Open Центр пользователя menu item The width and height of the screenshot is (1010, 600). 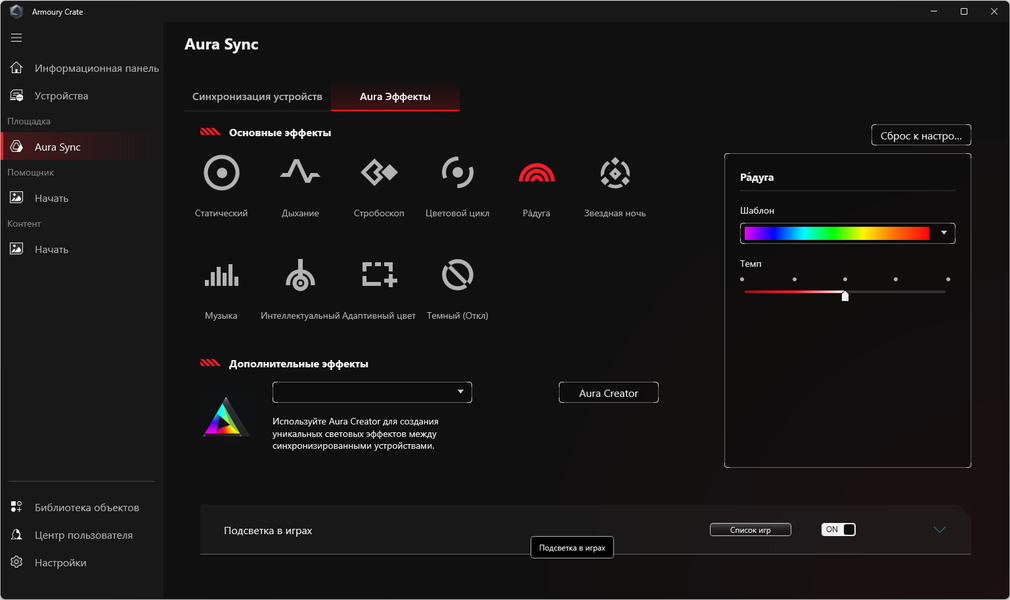coord(84,536)
